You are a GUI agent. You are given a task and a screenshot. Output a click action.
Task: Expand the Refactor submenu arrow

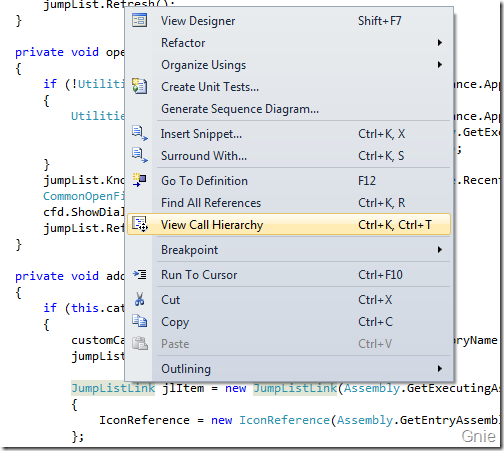click(440, 43)
